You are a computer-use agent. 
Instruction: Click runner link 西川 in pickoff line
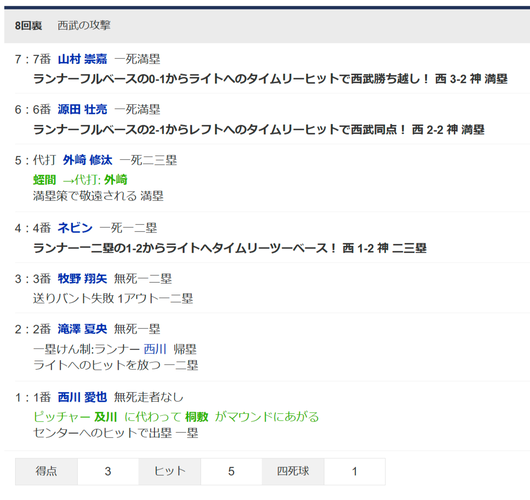tap(155, 349)
